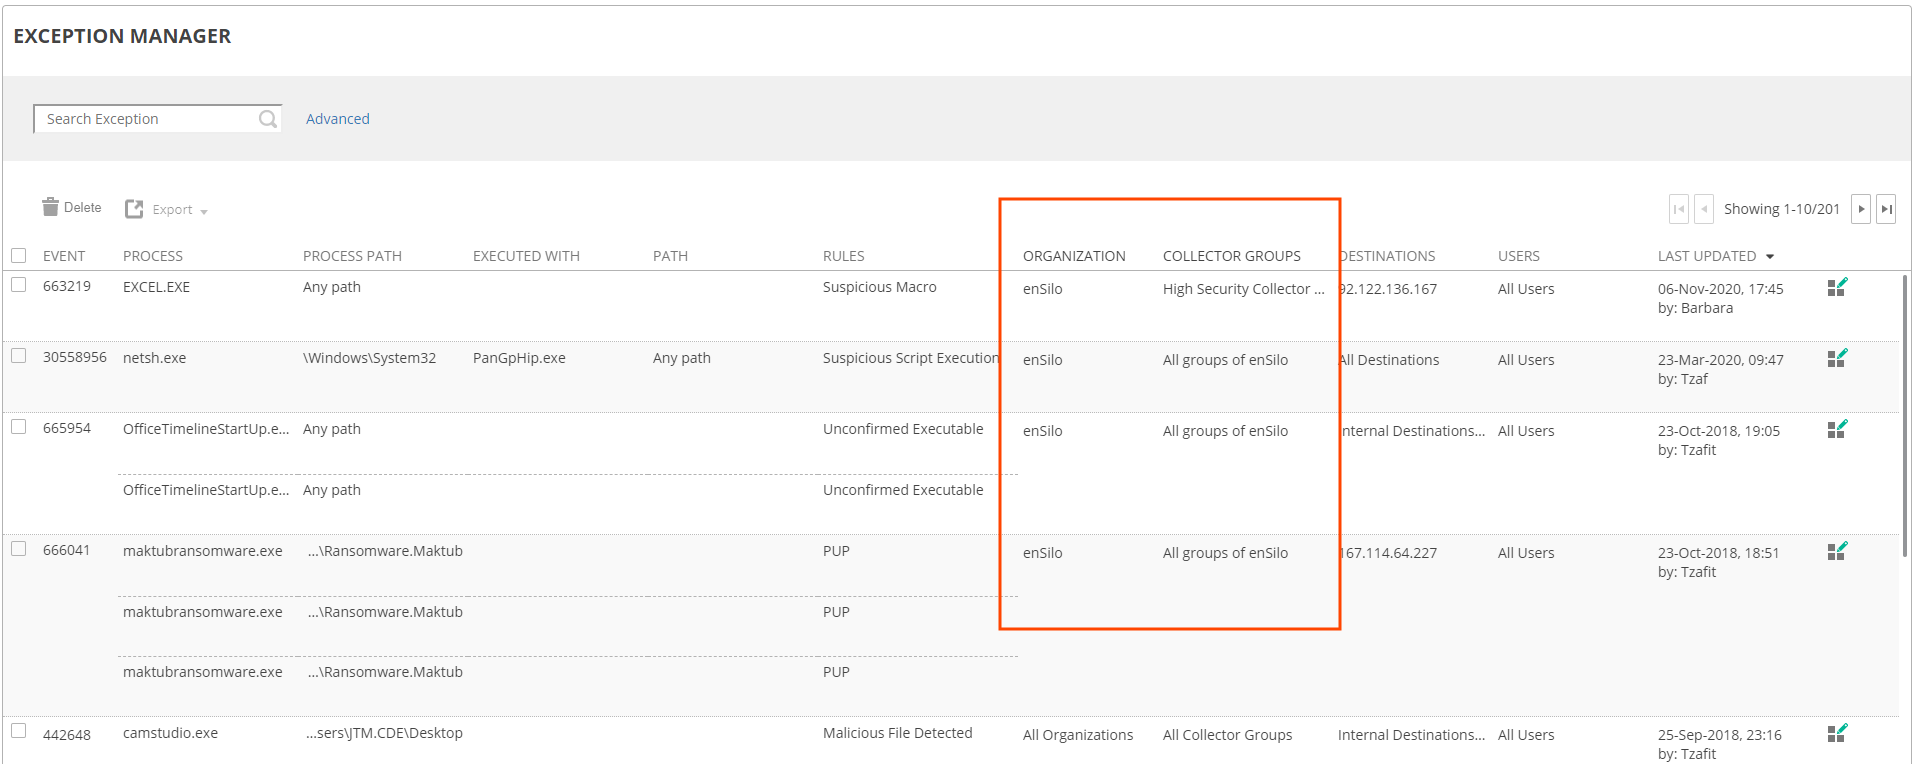
Task: Jump to the last page
Action: click(1886, 209)
